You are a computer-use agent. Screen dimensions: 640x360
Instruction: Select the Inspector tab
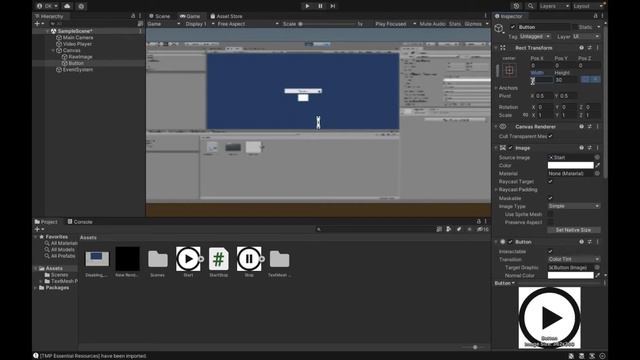click(x=509, y=16)
